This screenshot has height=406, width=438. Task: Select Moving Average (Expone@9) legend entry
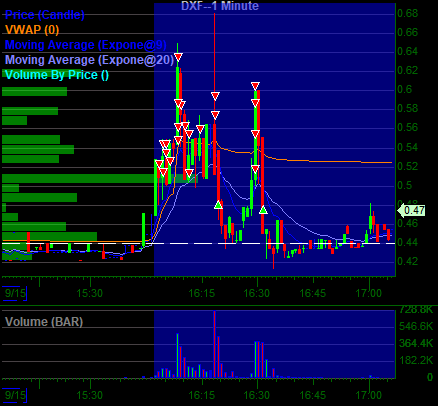coord(85,45)
